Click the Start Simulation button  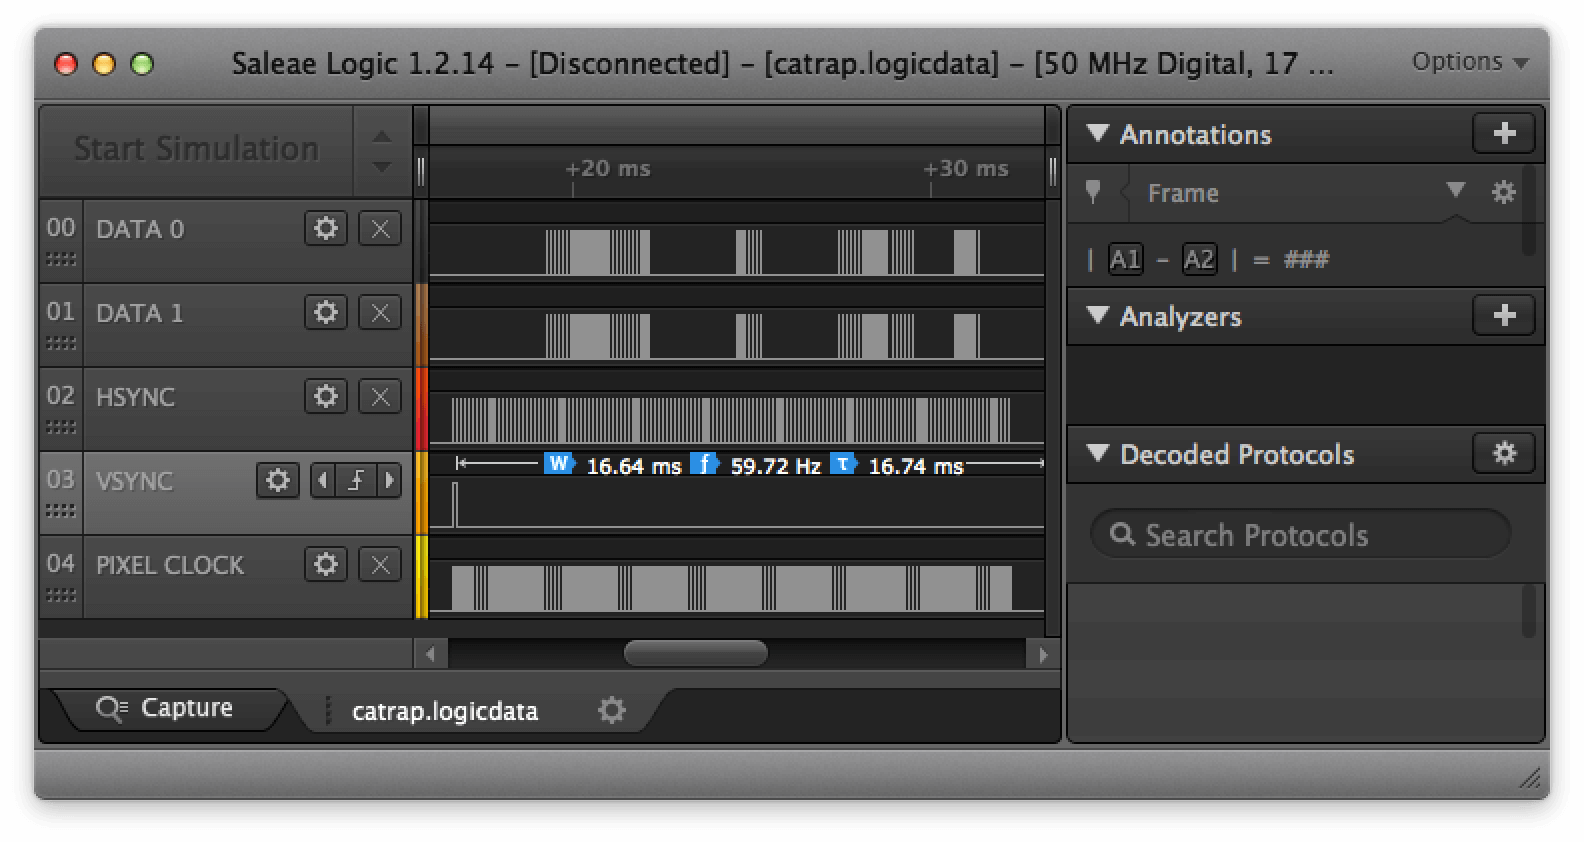point(196,149)
